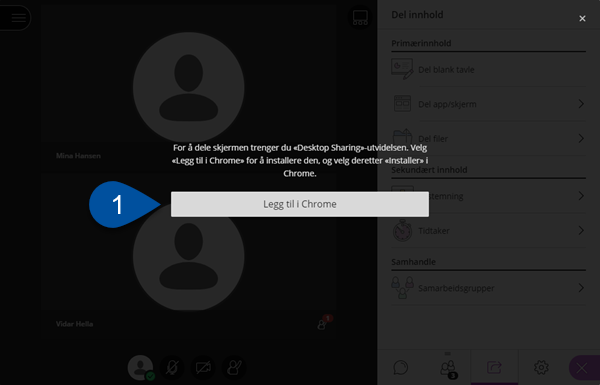Image resolution: width=600 pixels, height=385 pixels.
Task: Click the share files folder icon
Action: coord(402,137)
